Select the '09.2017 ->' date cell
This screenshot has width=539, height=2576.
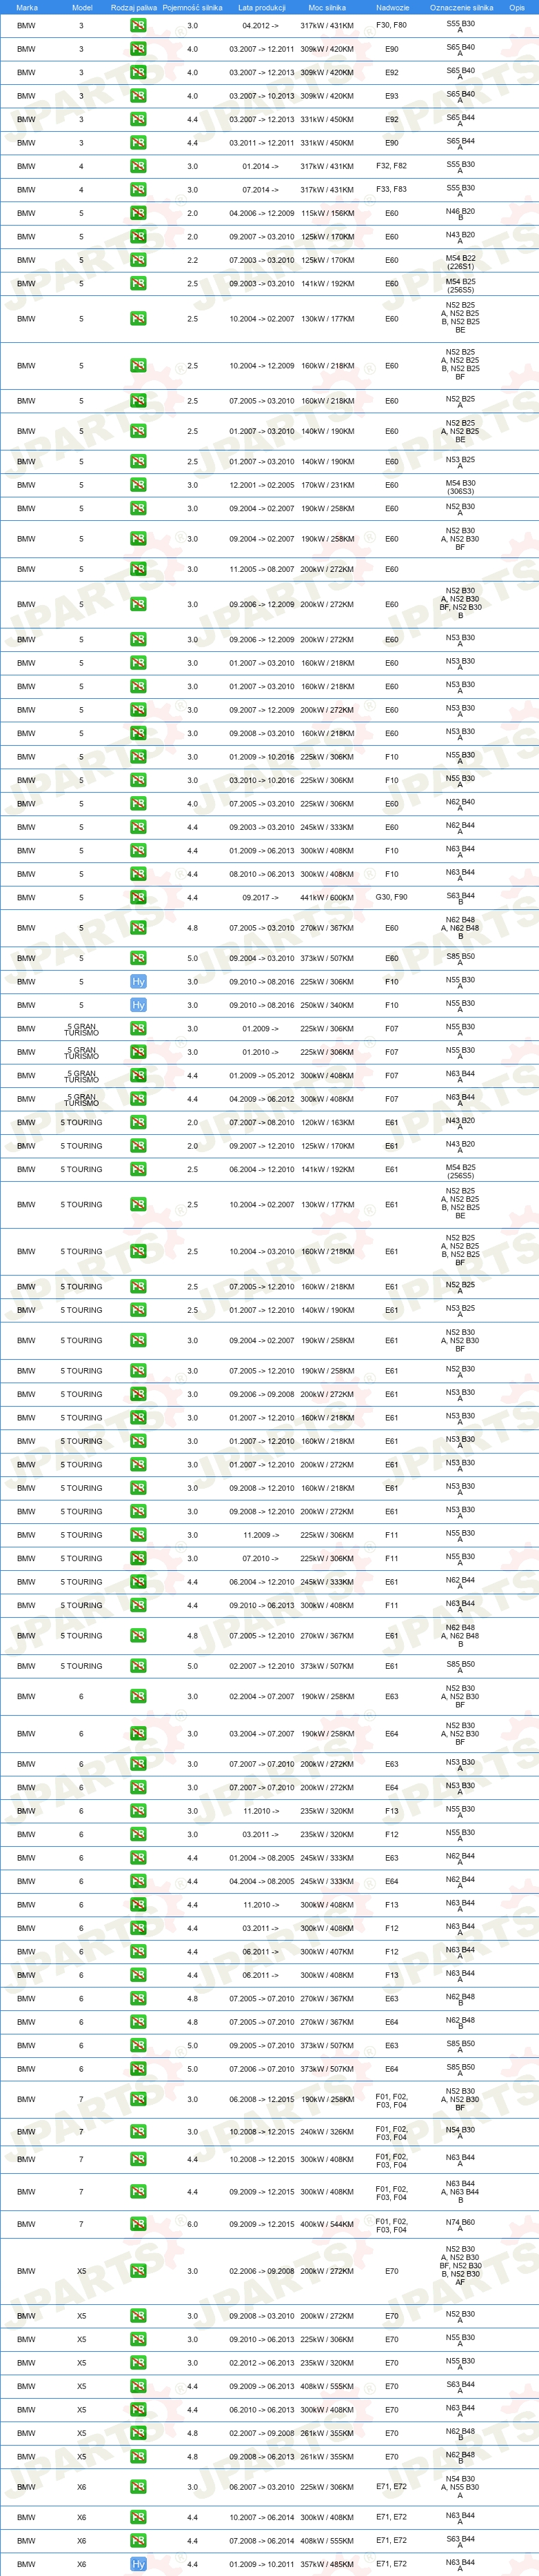(260, 898)
